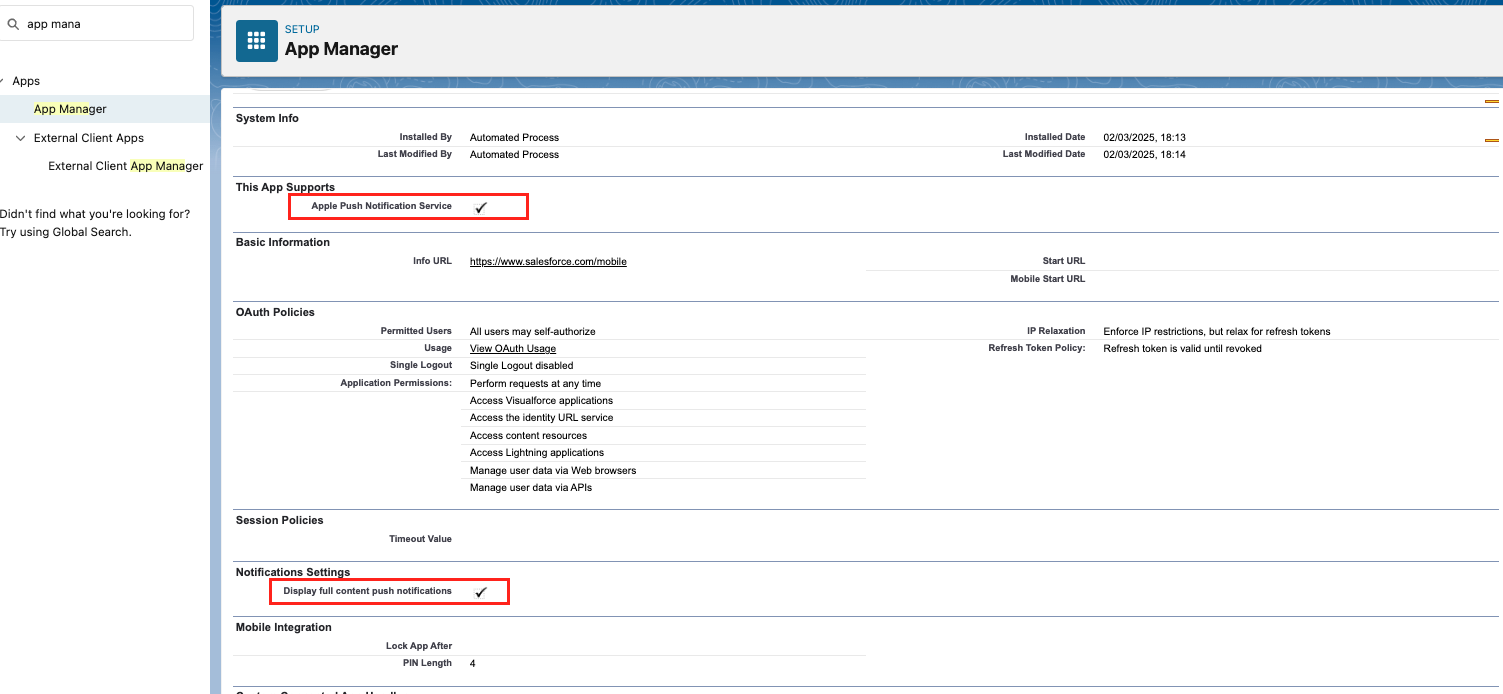
Task: Collapse the Apps section in sidebar
Action: tap(3, 81)
